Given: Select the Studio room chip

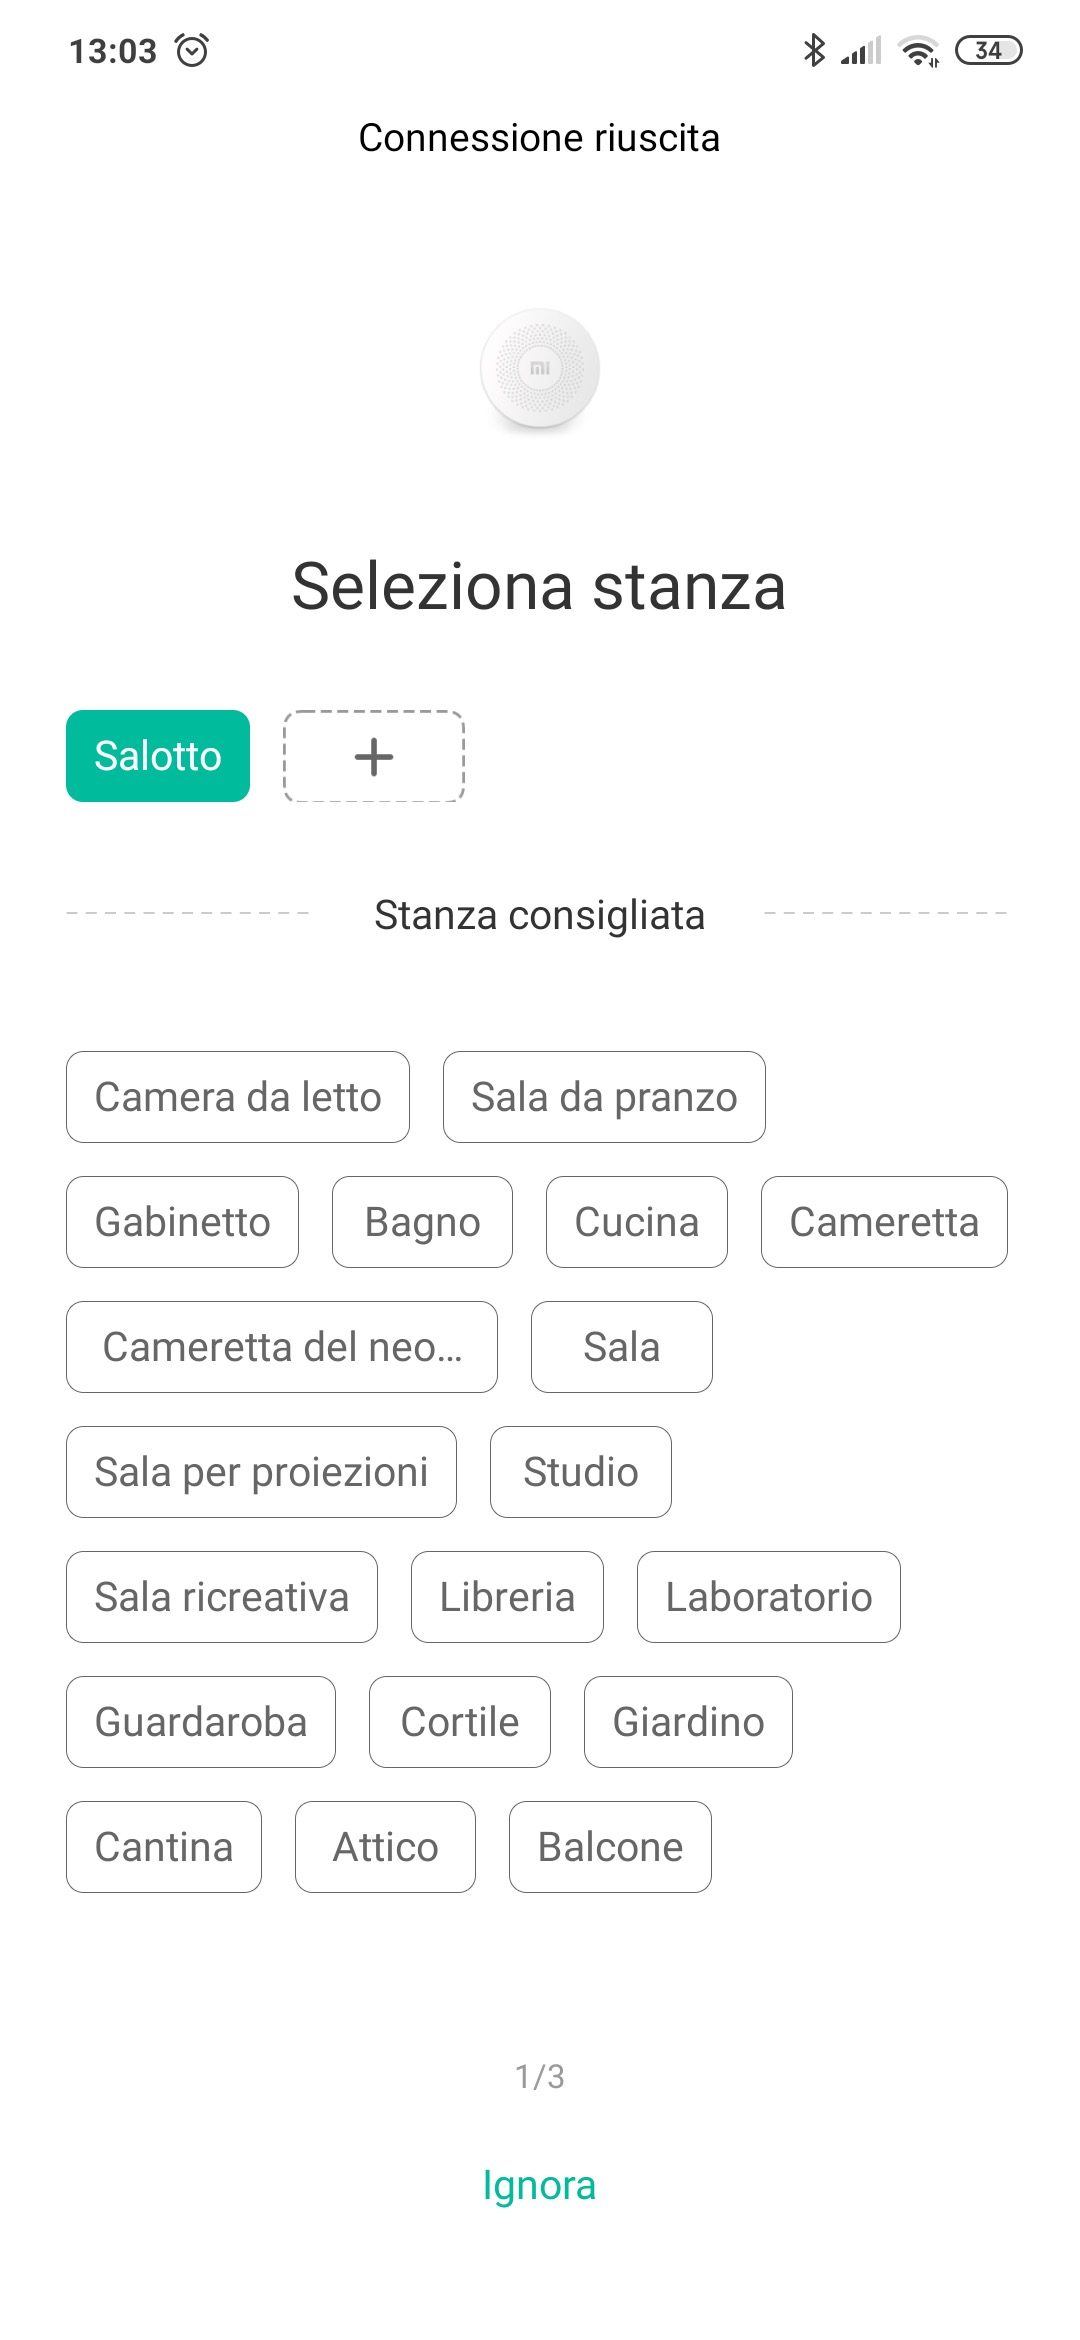Looking at the screenshot, I should [581, 1472].
